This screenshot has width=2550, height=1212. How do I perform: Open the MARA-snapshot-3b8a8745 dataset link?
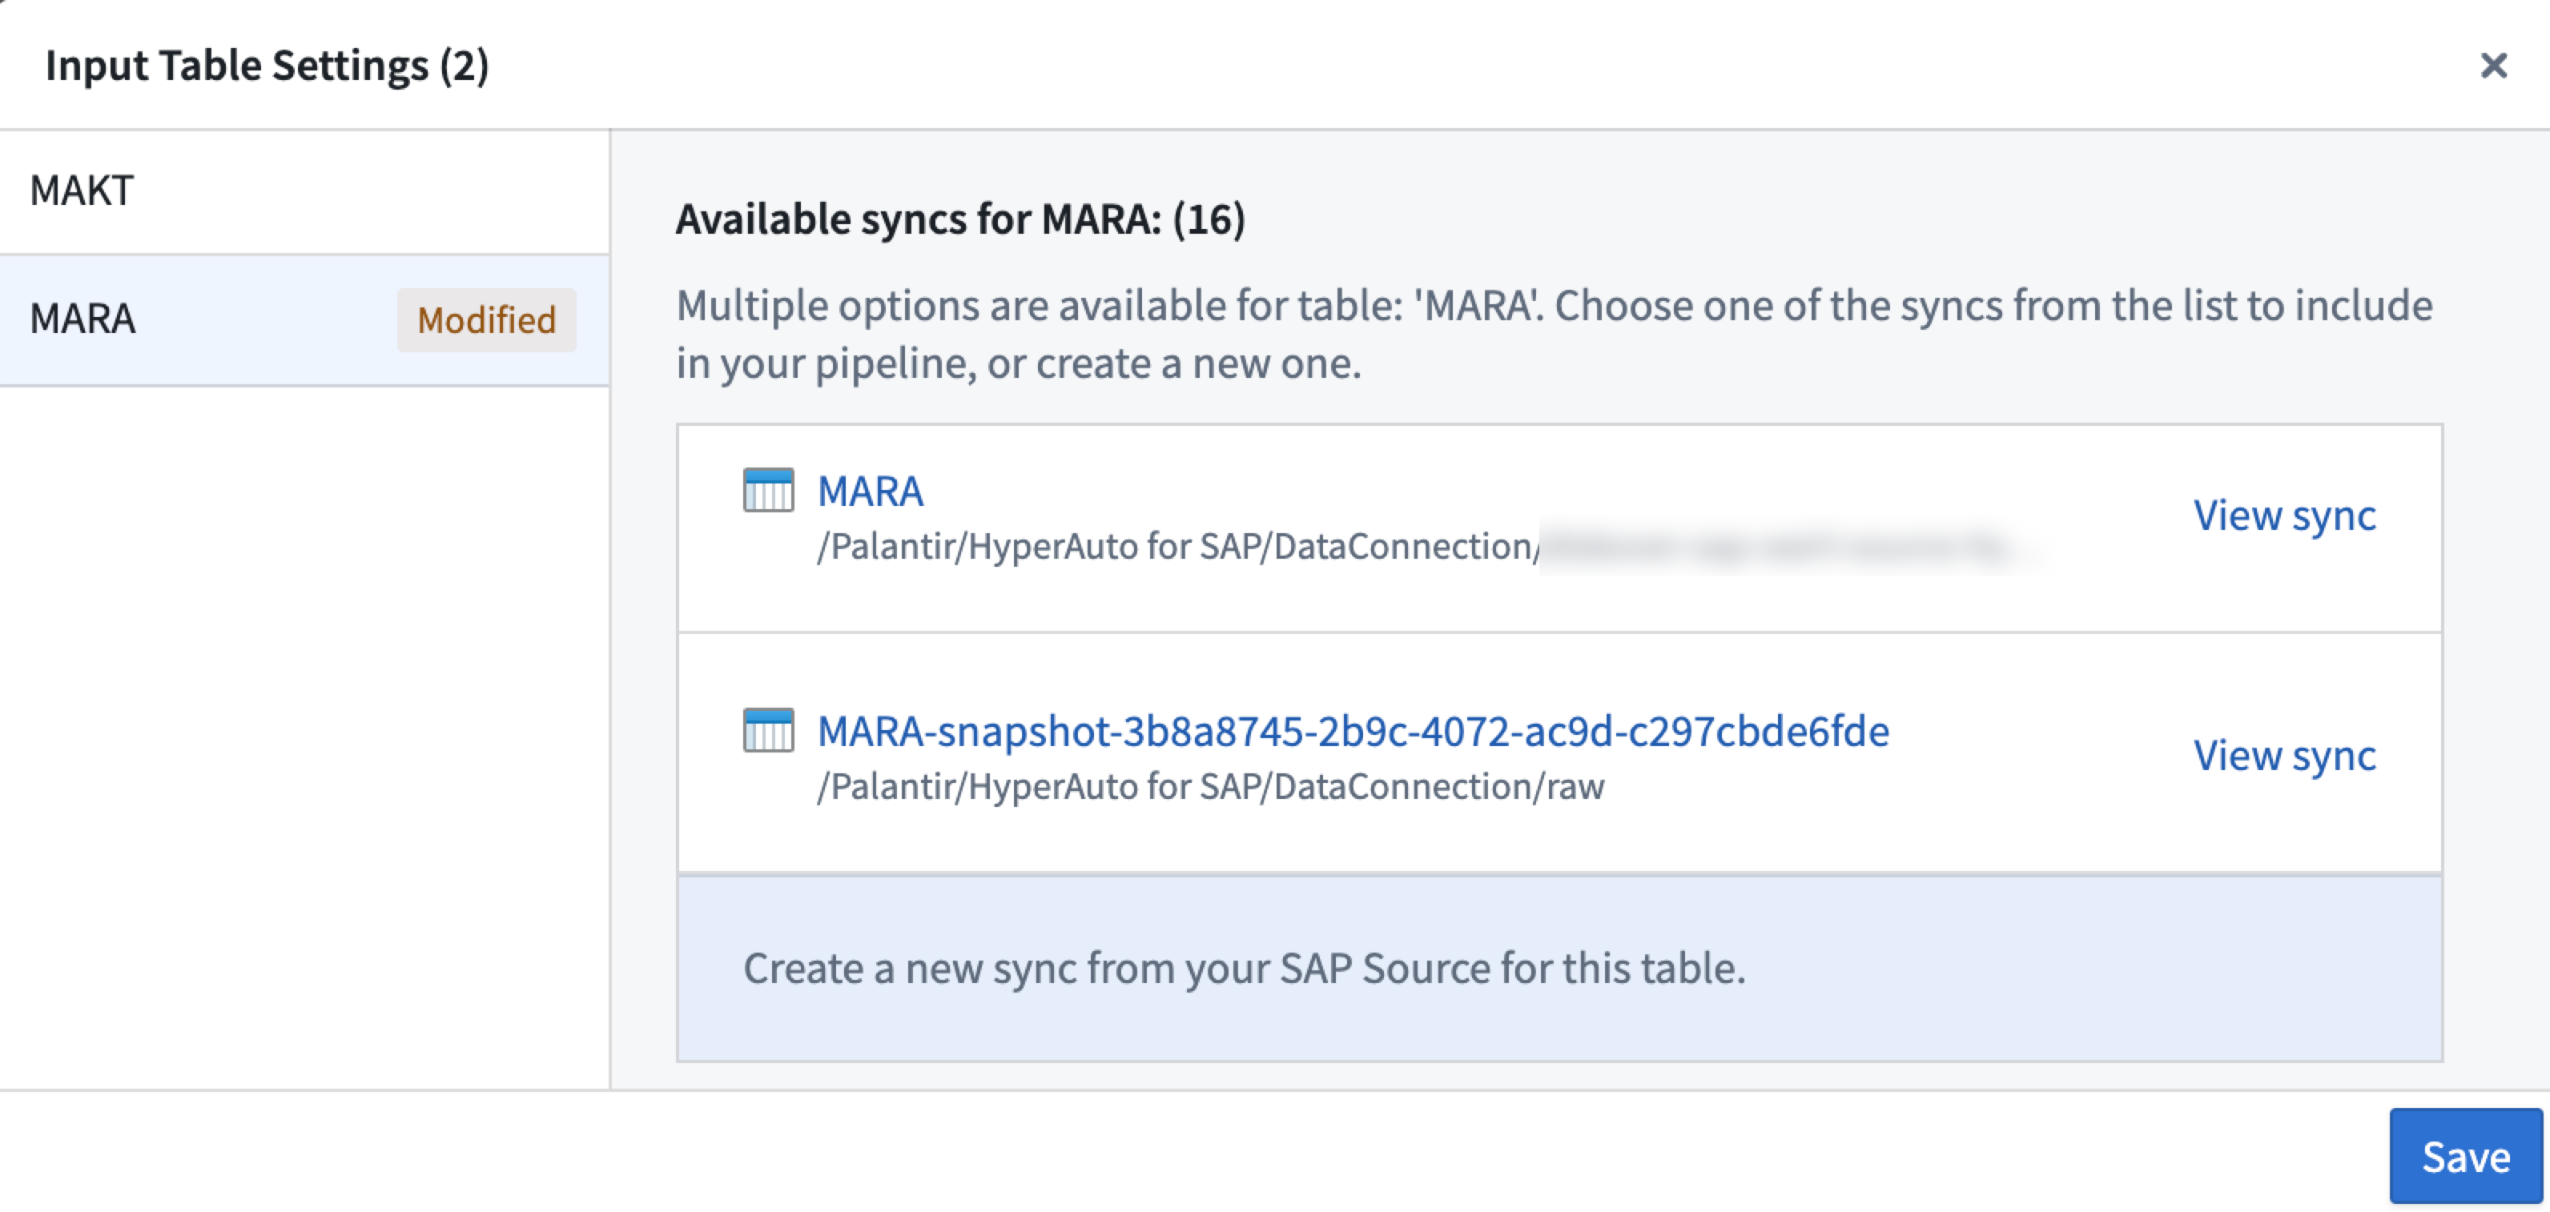click(x=1353, y=731)
